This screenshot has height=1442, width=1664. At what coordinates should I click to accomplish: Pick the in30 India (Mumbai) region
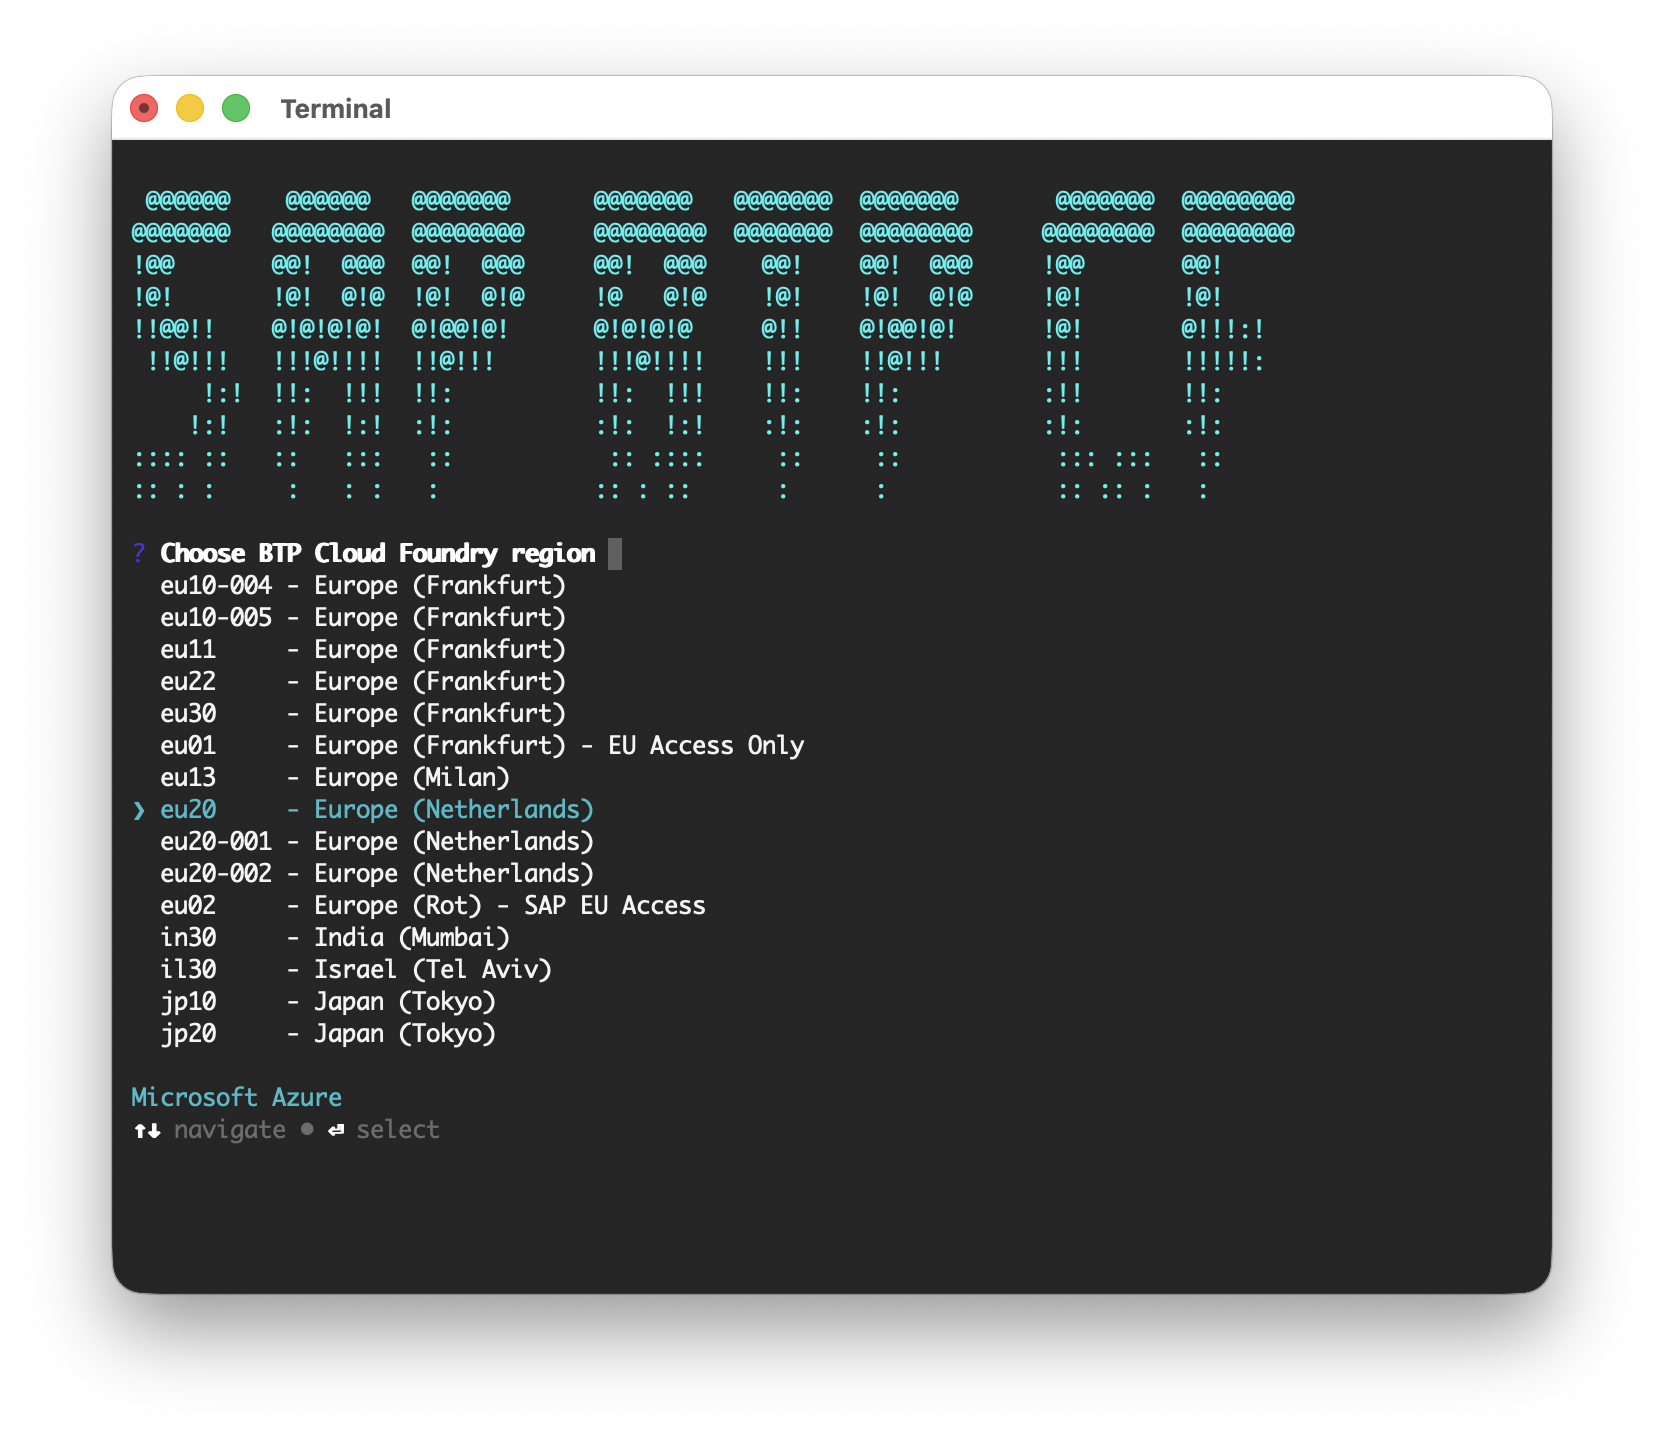tap(335, 938)
